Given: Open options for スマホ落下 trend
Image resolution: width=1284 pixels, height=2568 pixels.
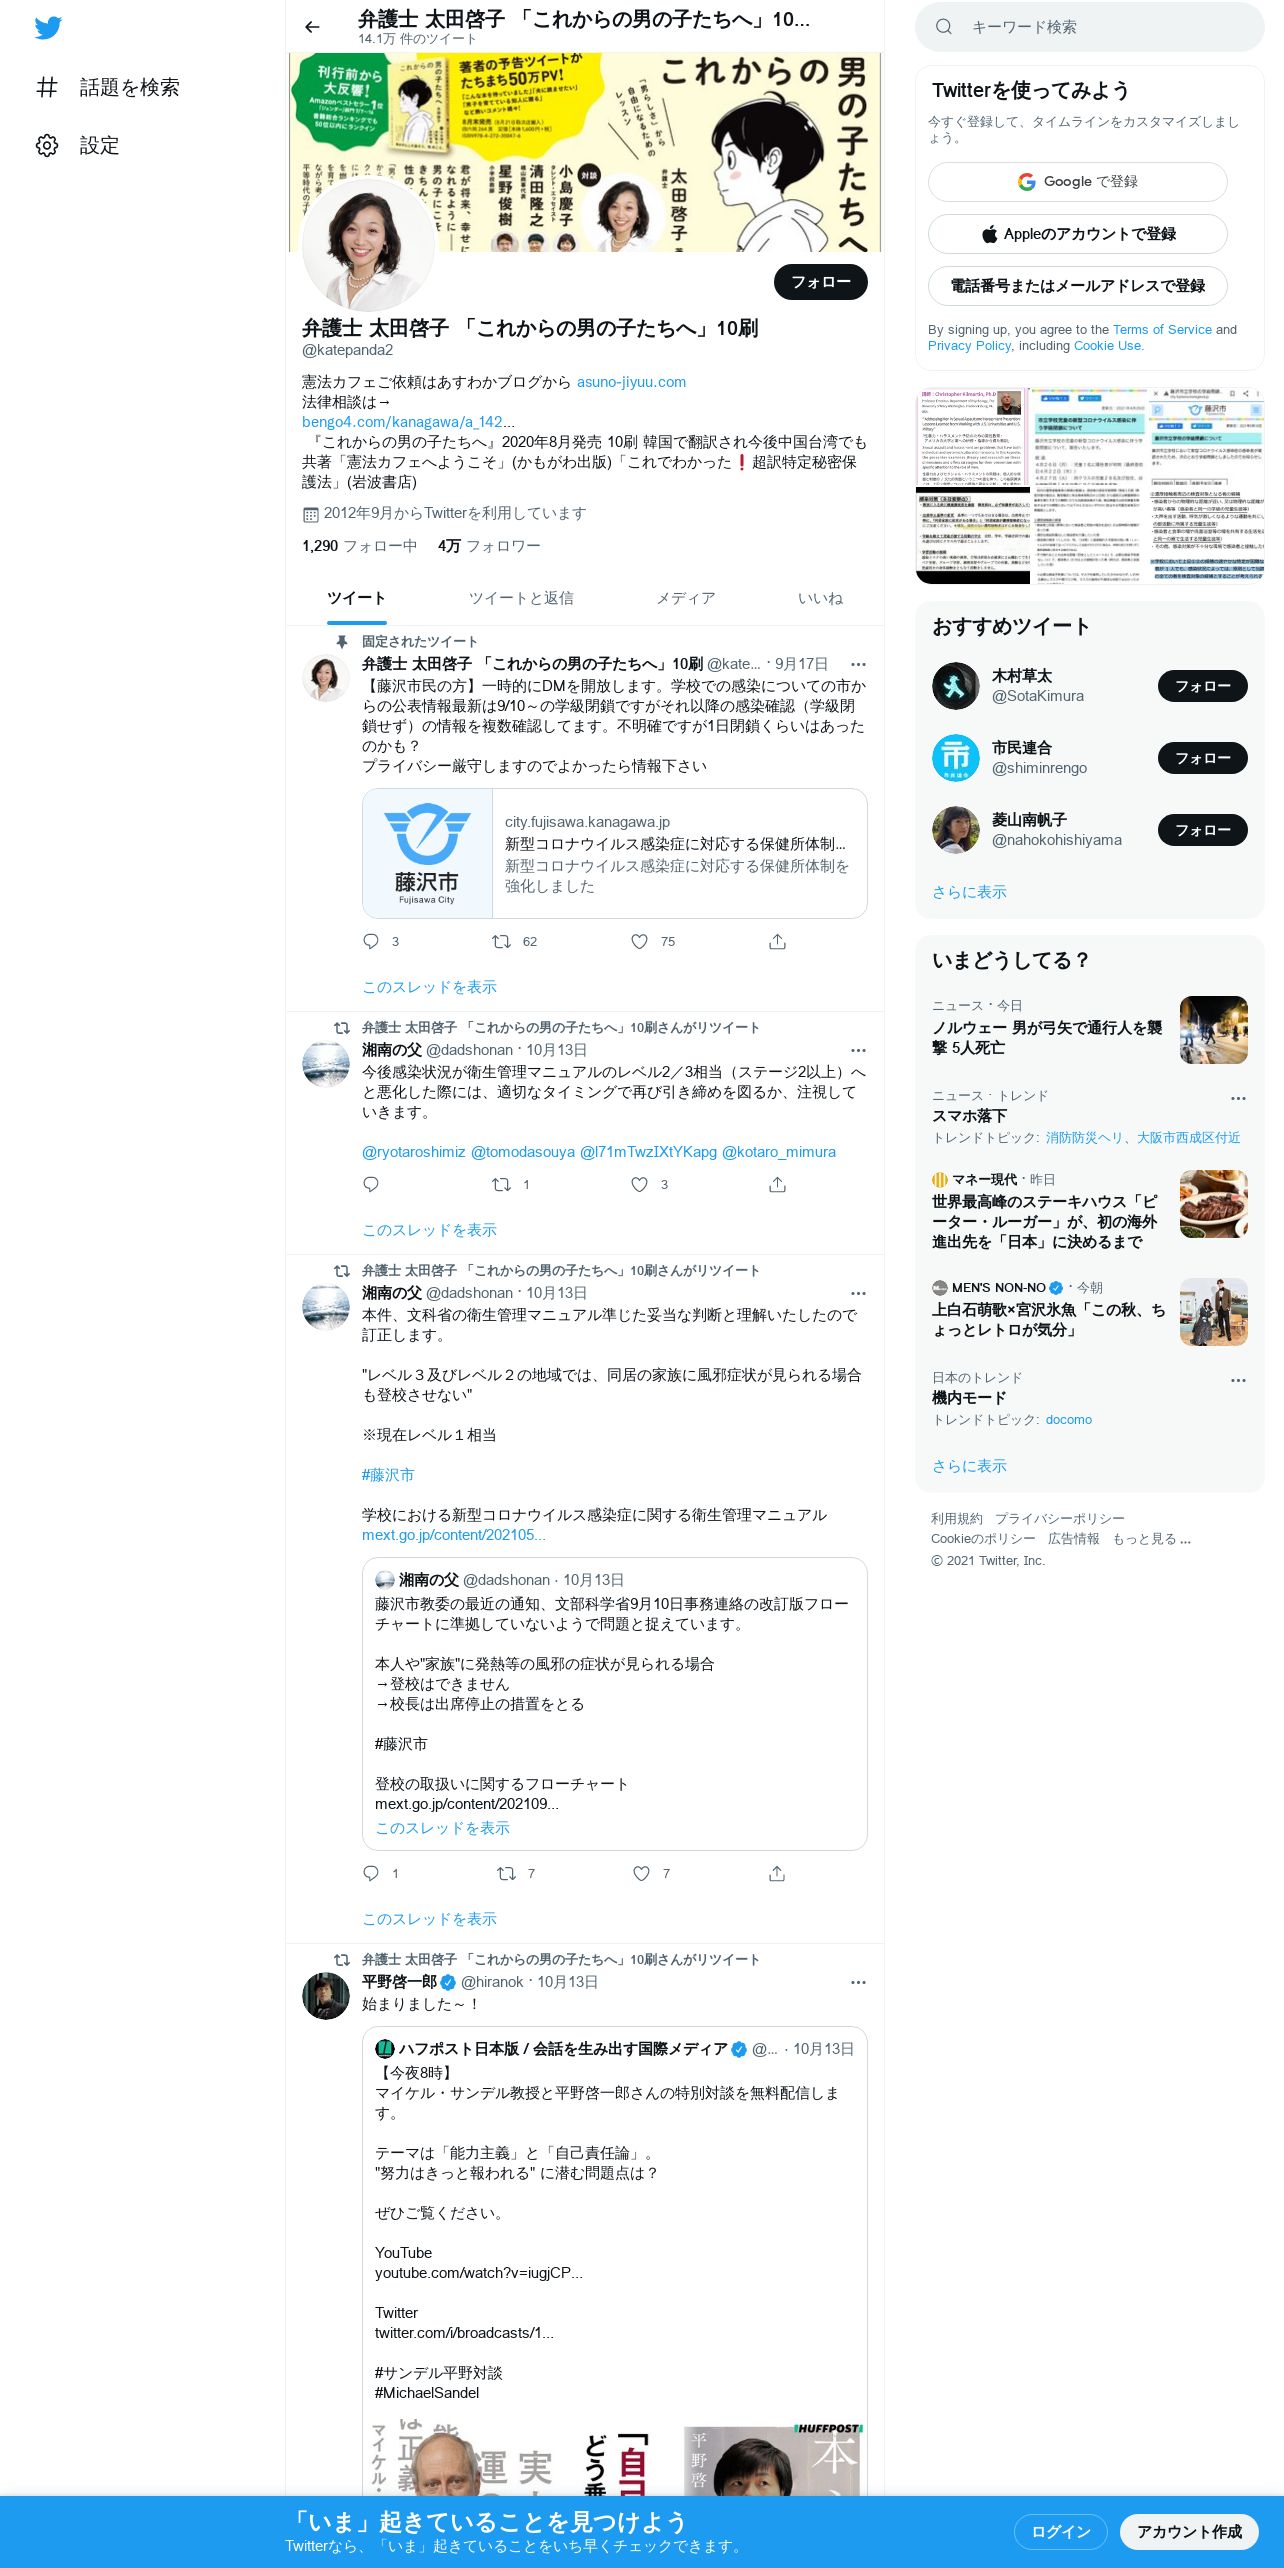Looking at the screenshot, I should tap(1238, 1098).
